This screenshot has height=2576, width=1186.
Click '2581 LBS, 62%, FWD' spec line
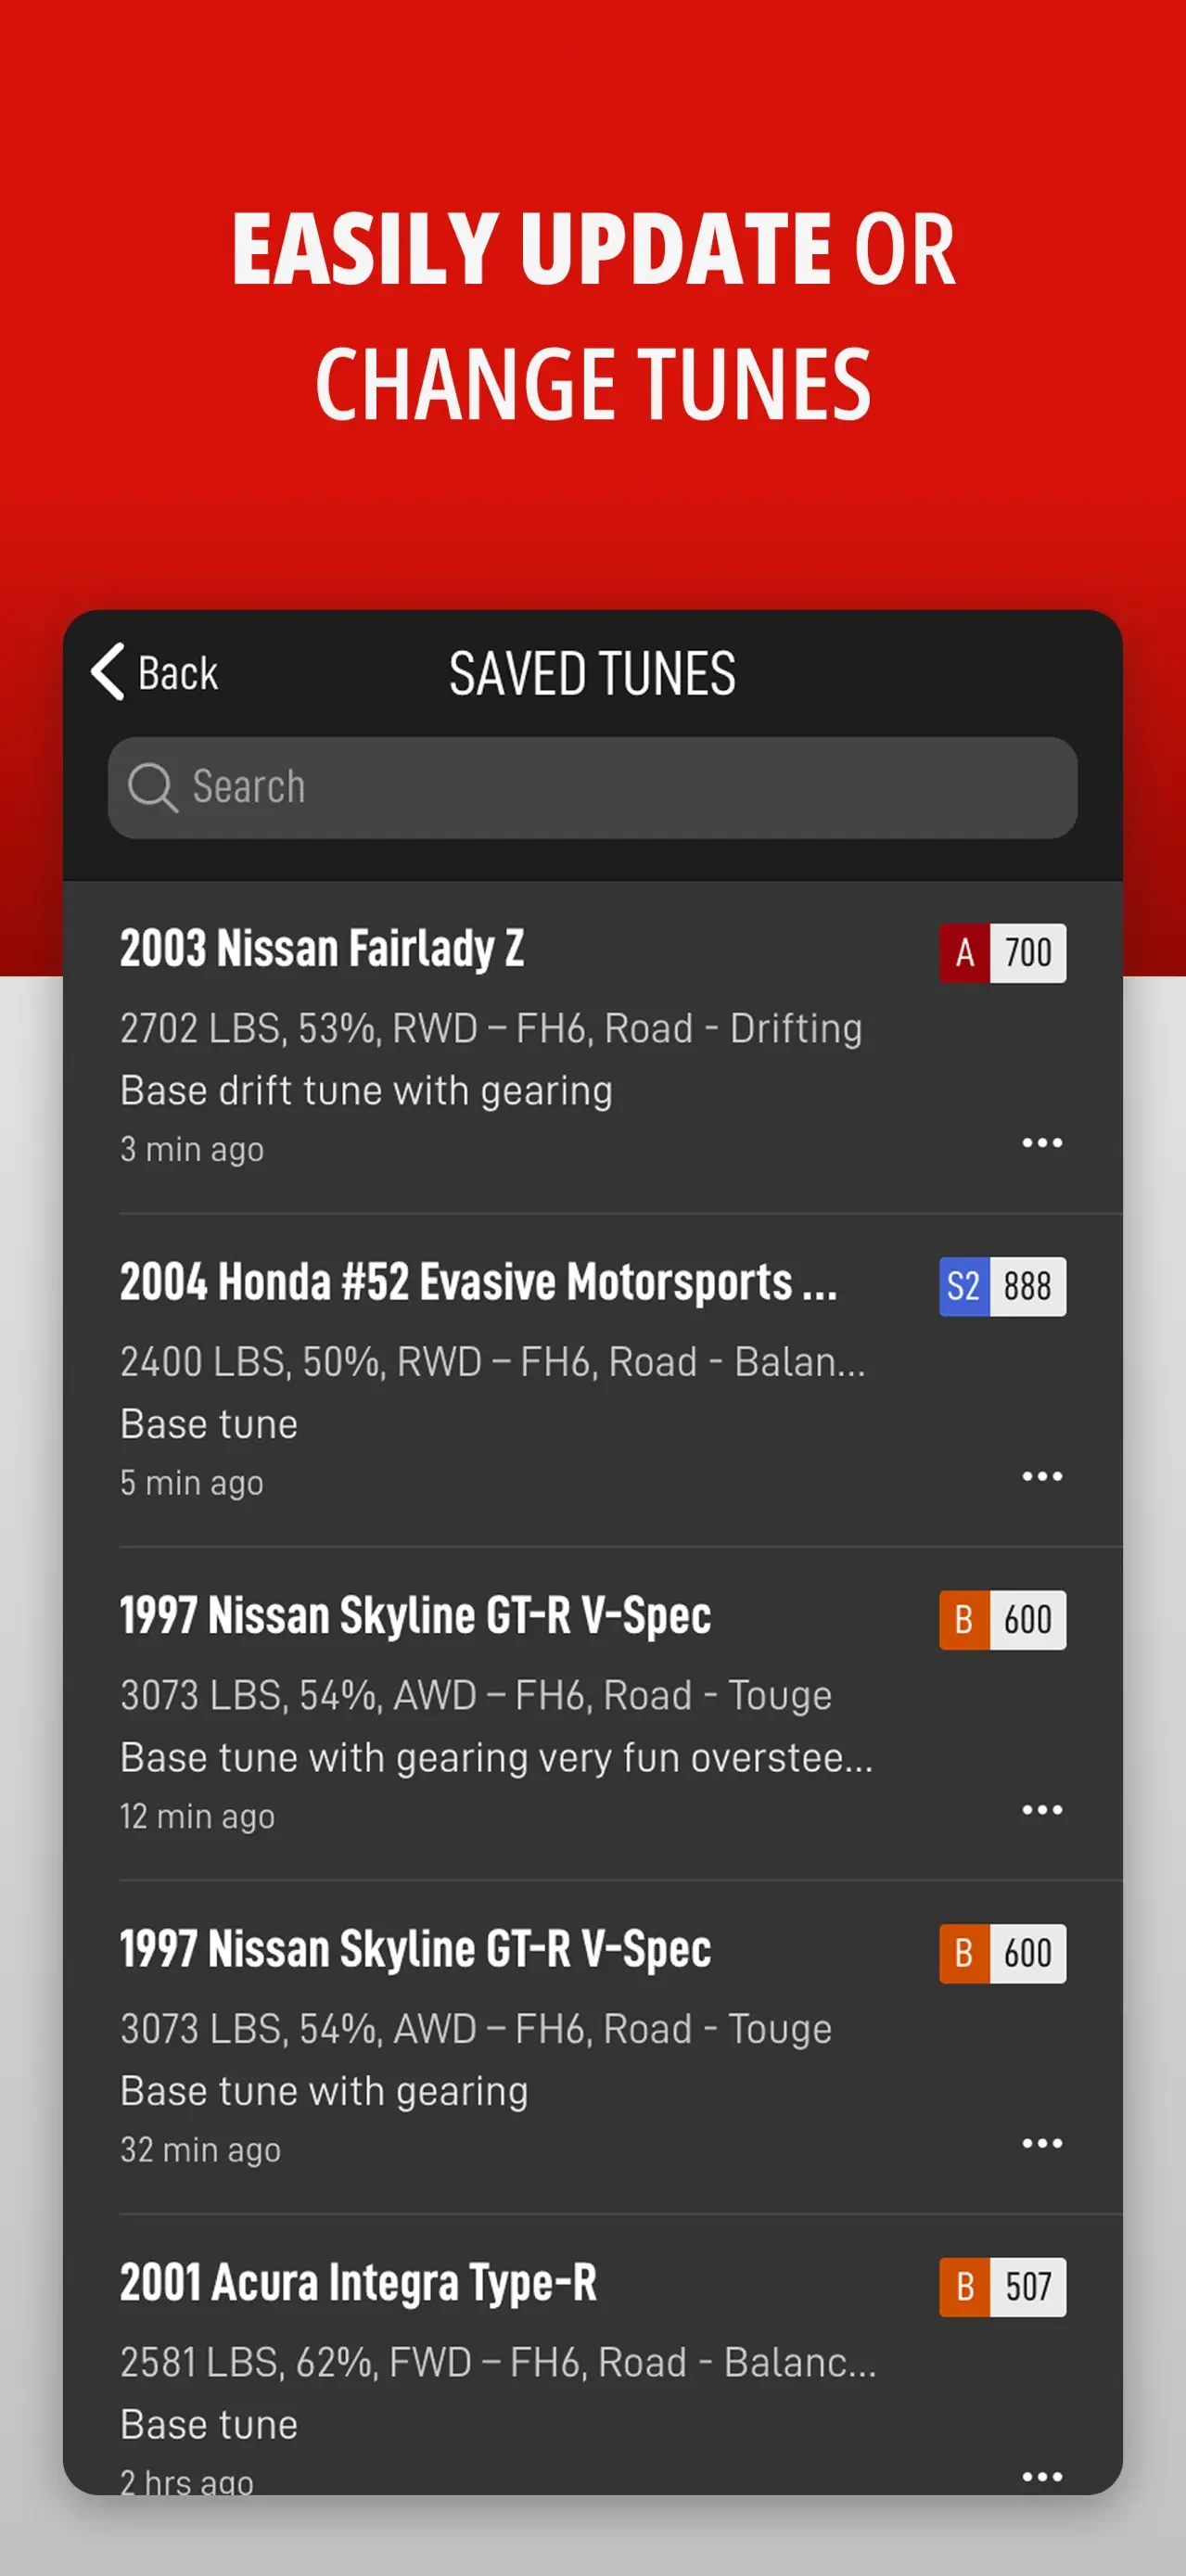click(x=498, y=2363)
